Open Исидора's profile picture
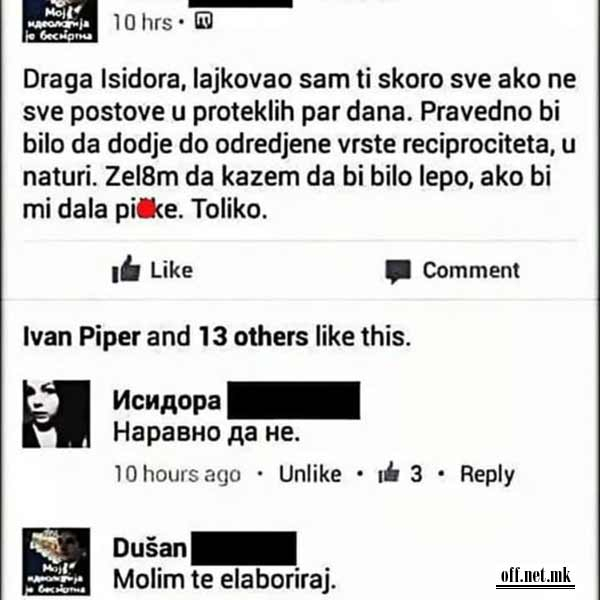 coord(56,414)
